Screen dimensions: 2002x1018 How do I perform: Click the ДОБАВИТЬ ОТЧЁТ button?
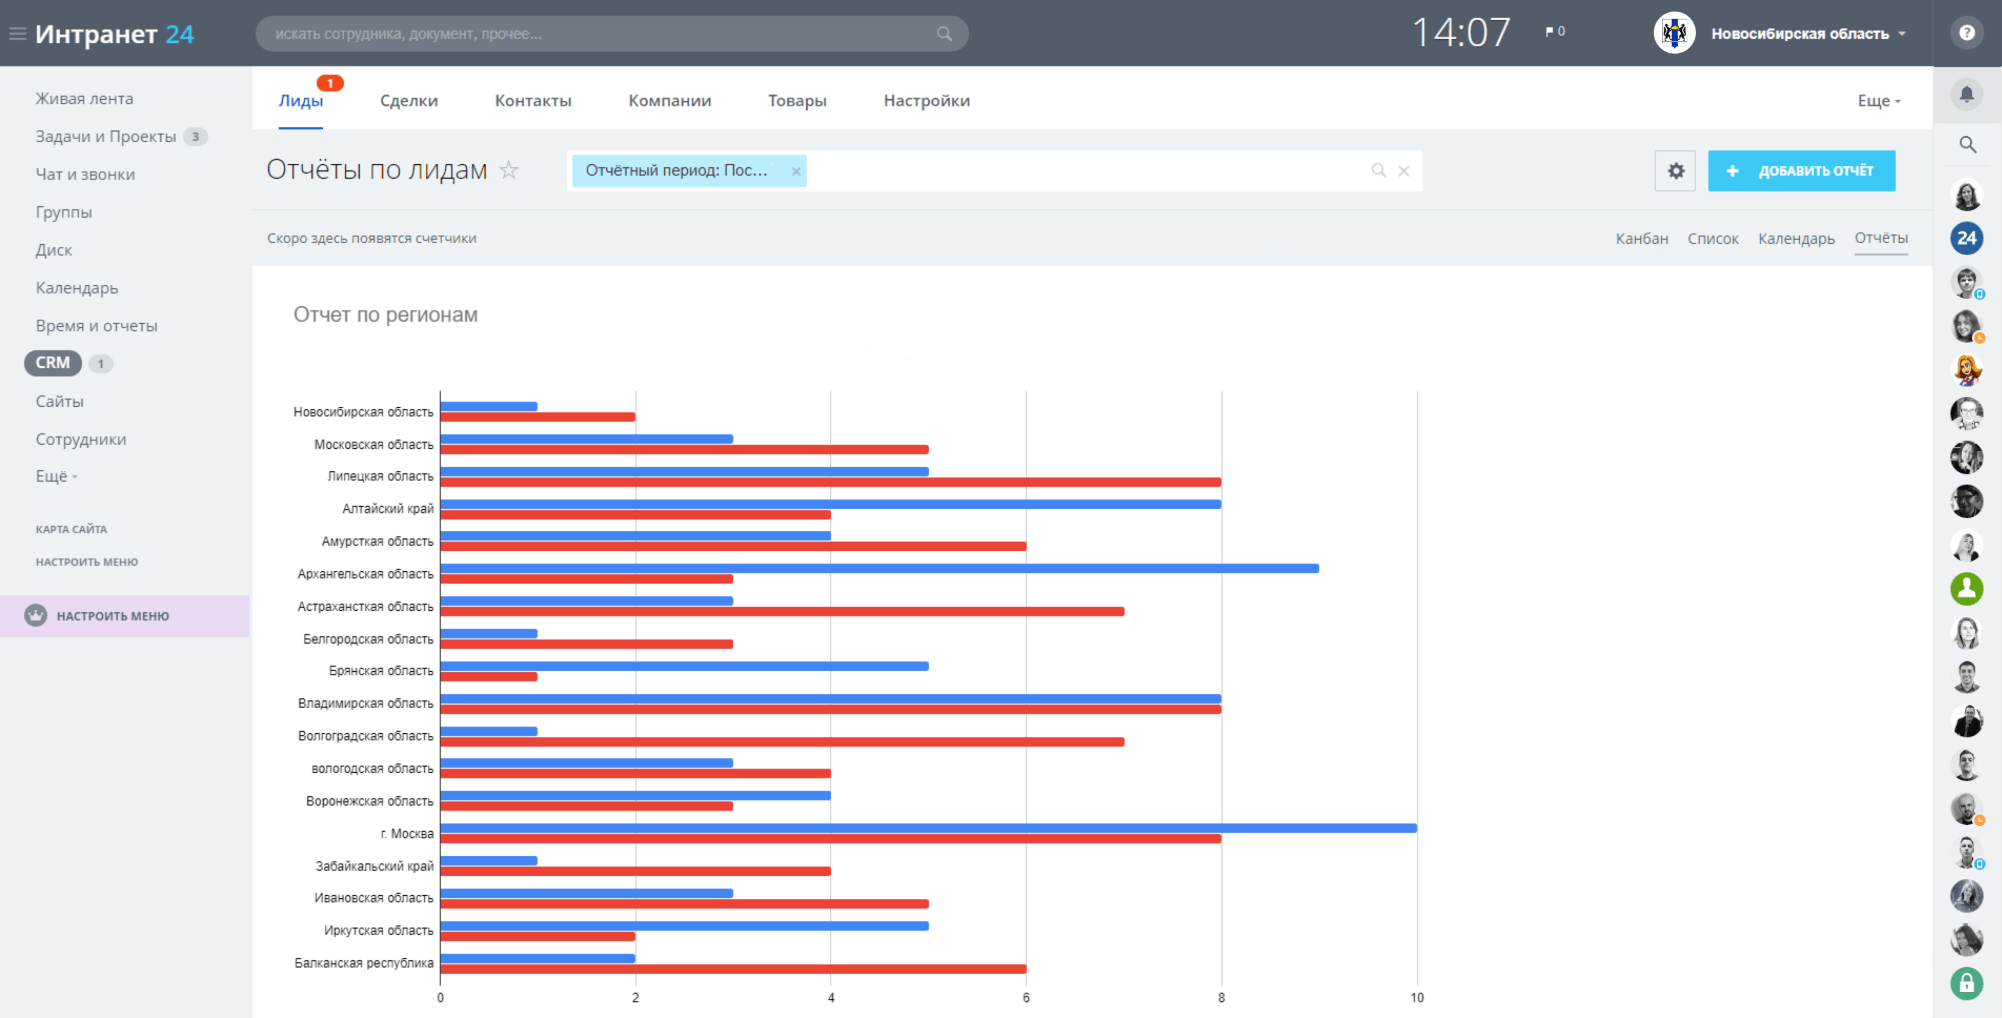(x=1801, y=171)
